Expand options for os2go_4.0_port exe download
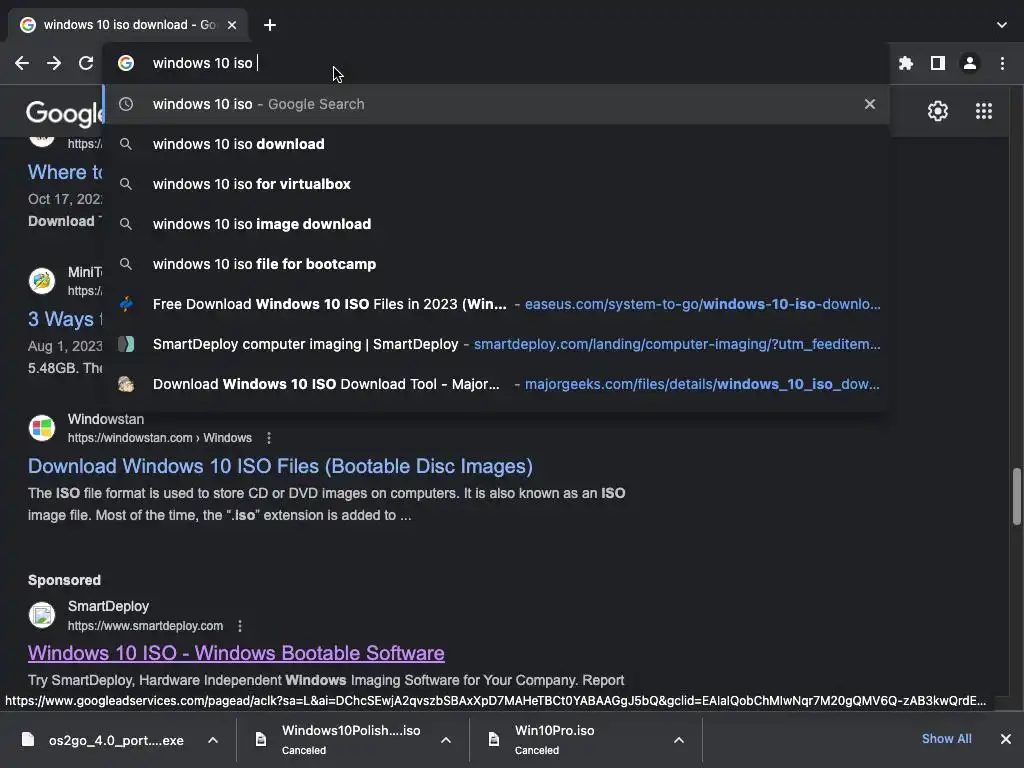Image resolution: width=1024 pixels, height=768 pixels. pyautogui.click(x=213, y=740)
